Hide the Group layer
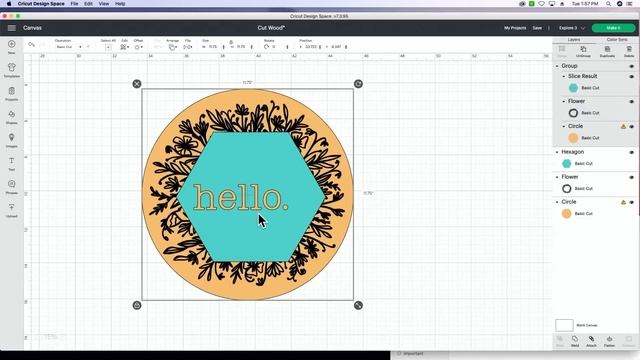 click(x=631, y=66)
